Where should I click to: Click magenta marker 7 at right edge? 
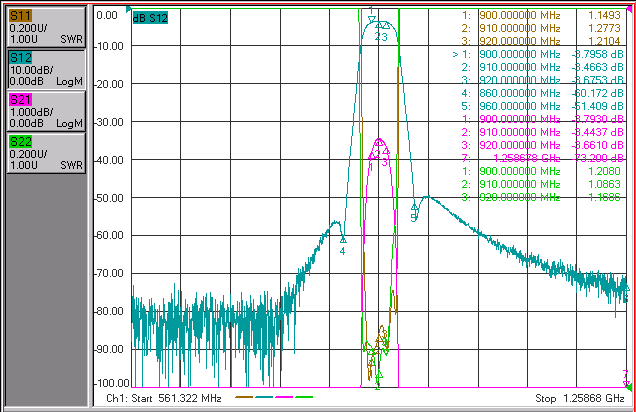[626, 383]
